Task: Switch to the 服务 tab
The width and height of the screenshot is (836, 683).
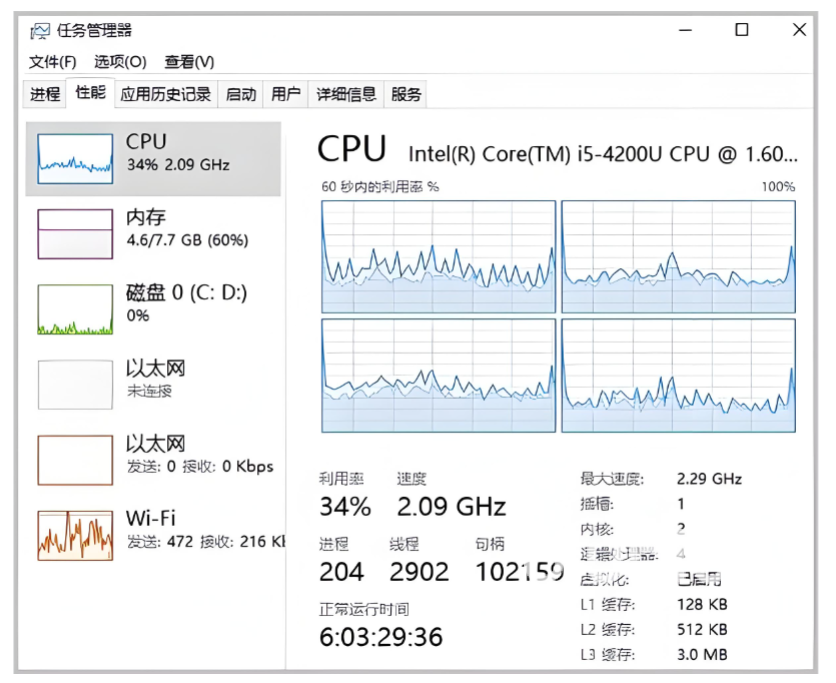Action: (406, 95)
